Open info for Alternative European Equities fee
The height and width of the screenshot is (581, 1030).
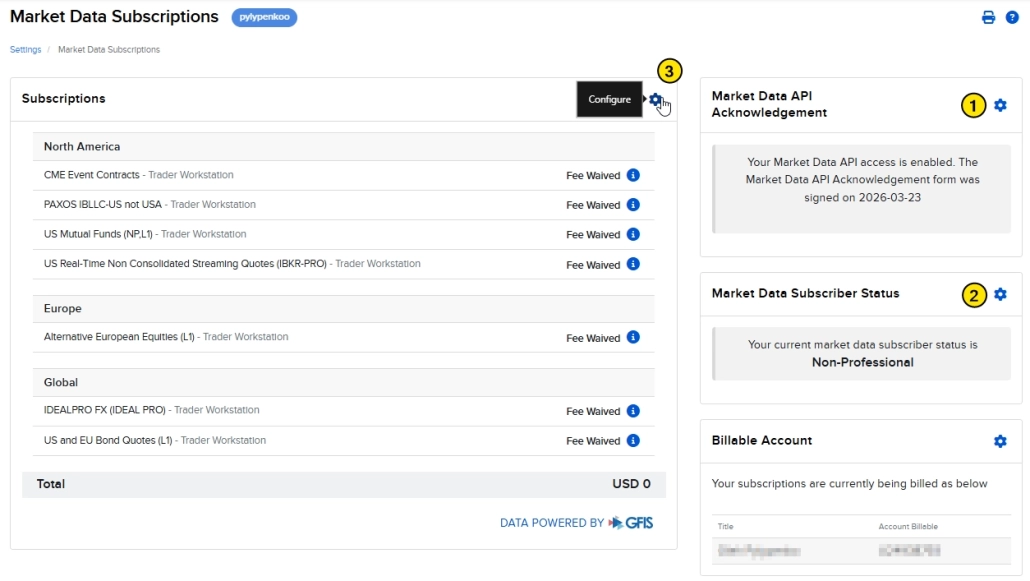[631, 337]
